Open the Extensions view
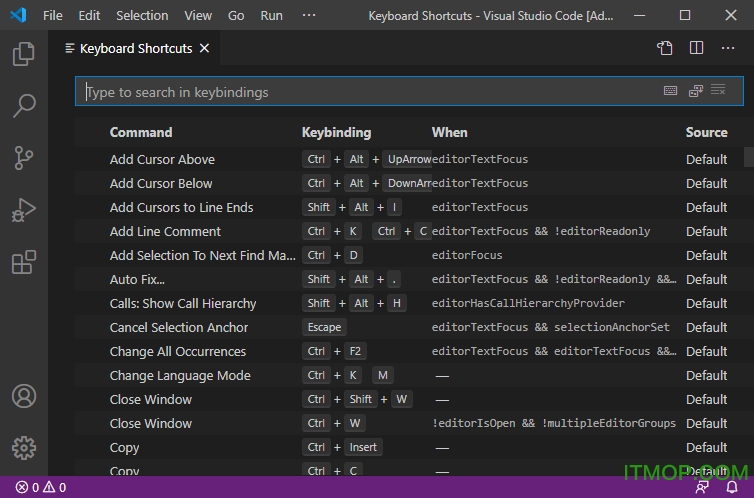 [24, 262]
